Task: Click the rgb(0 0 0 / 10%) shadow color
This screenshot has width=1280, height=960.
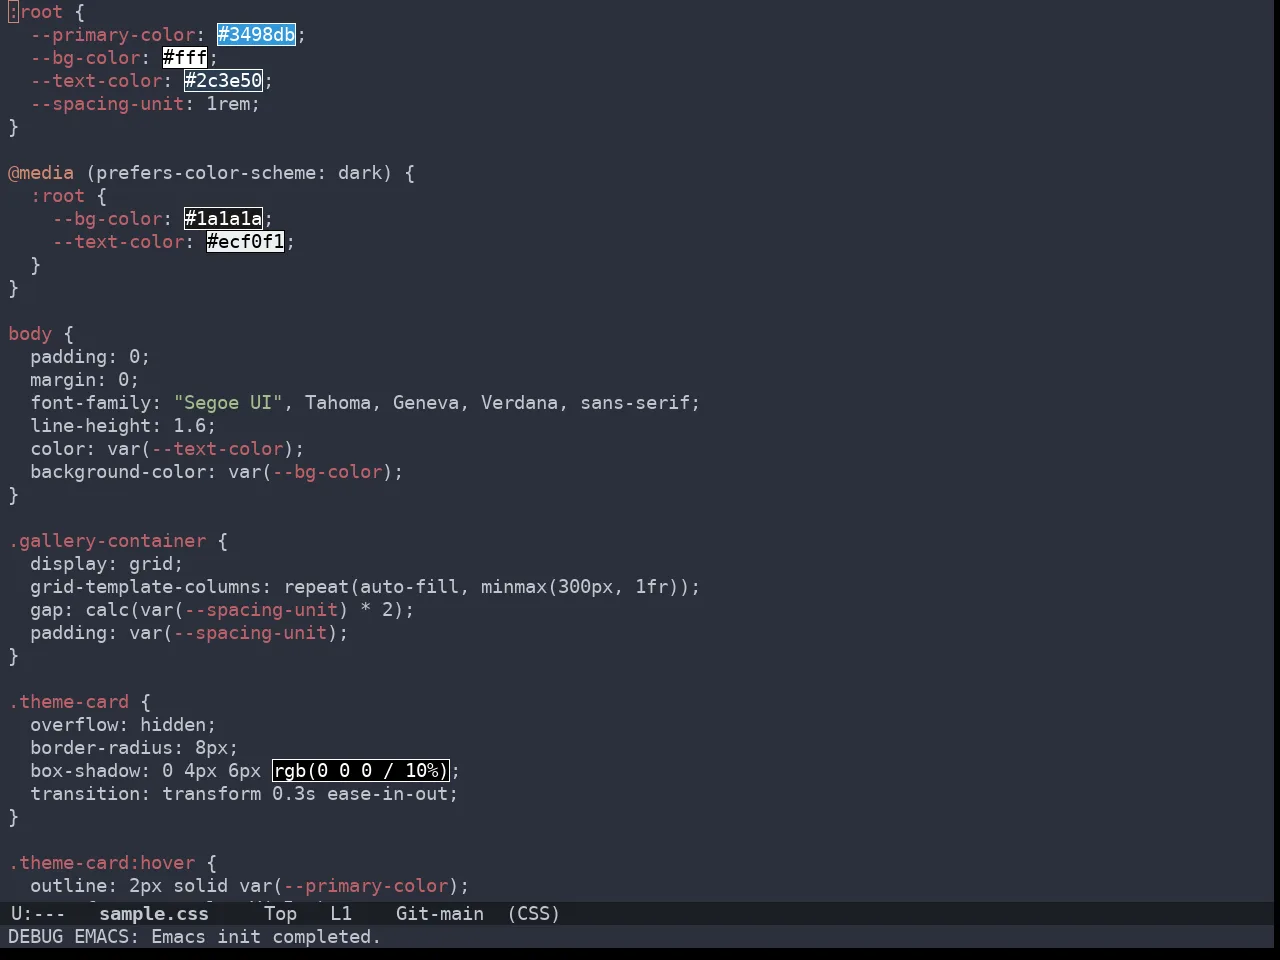Action: click(361, 771)
